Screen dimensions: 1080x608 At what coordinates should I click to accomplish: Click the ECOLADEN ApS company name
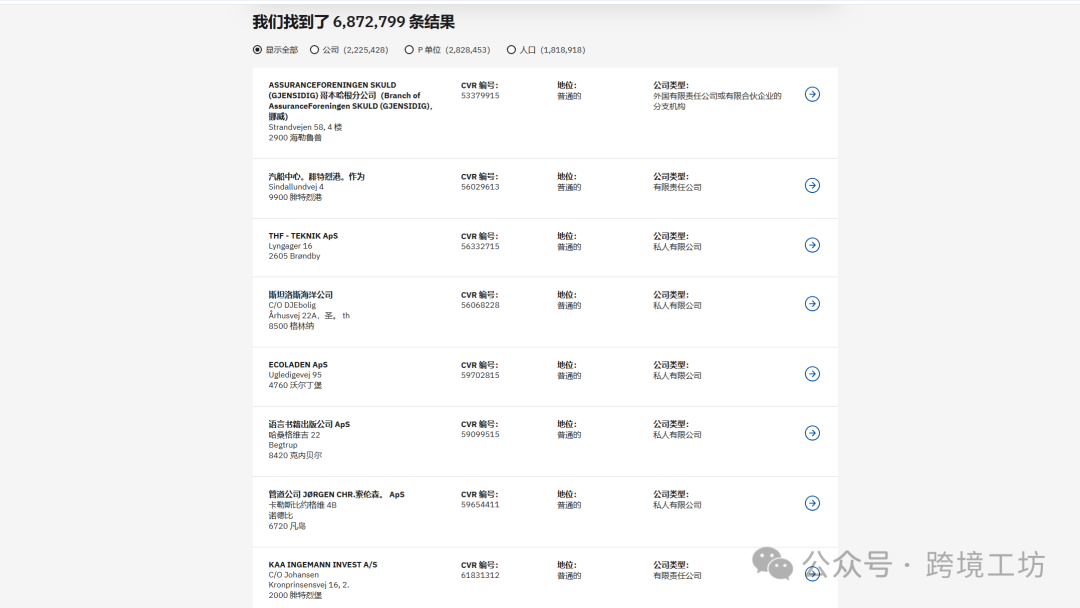pyautogui.click(x=297, y=364)
